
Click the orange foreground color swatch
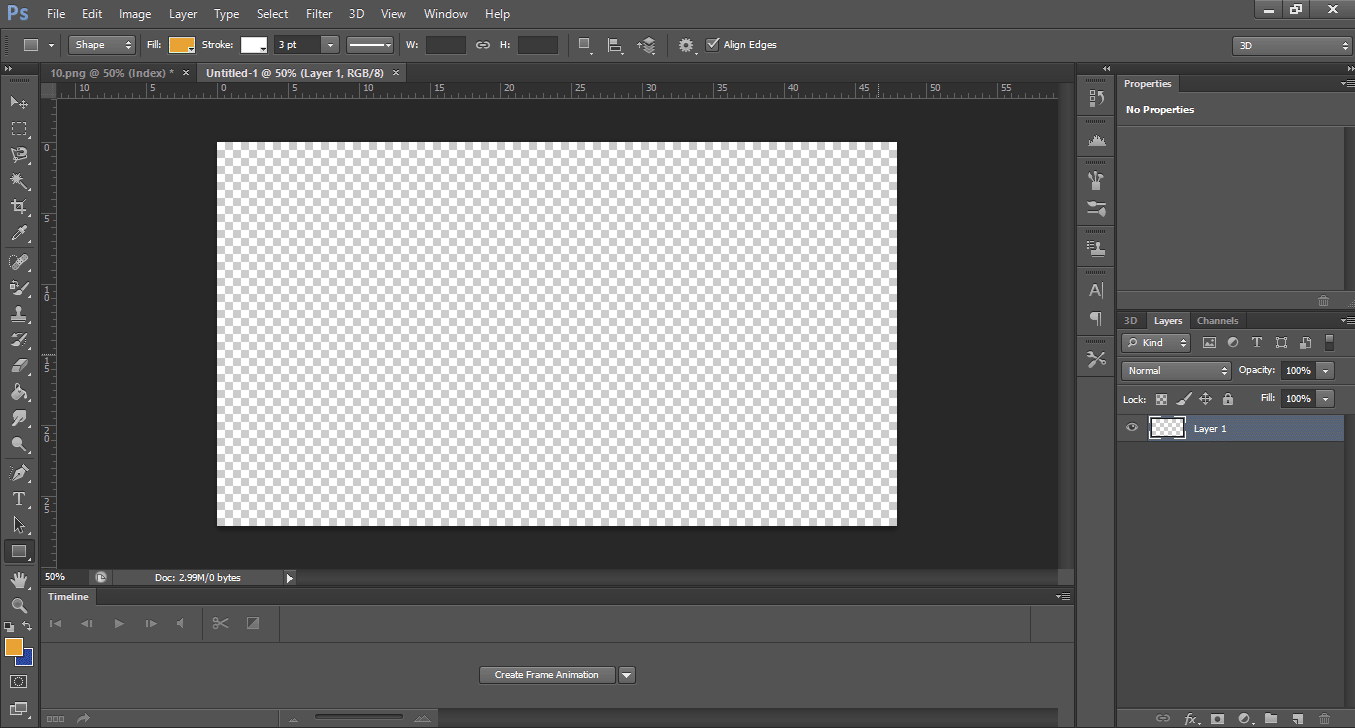[x=14, y=647]
